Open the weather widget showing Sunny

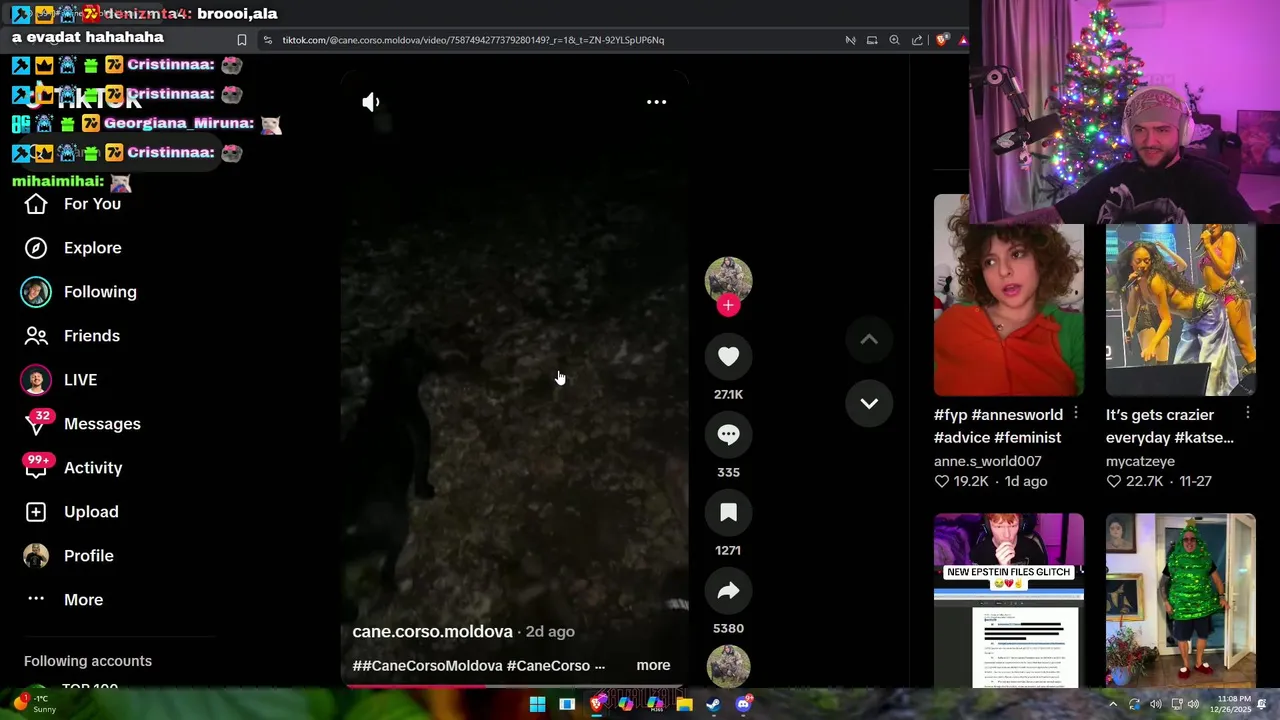click(x=35, y=703)
